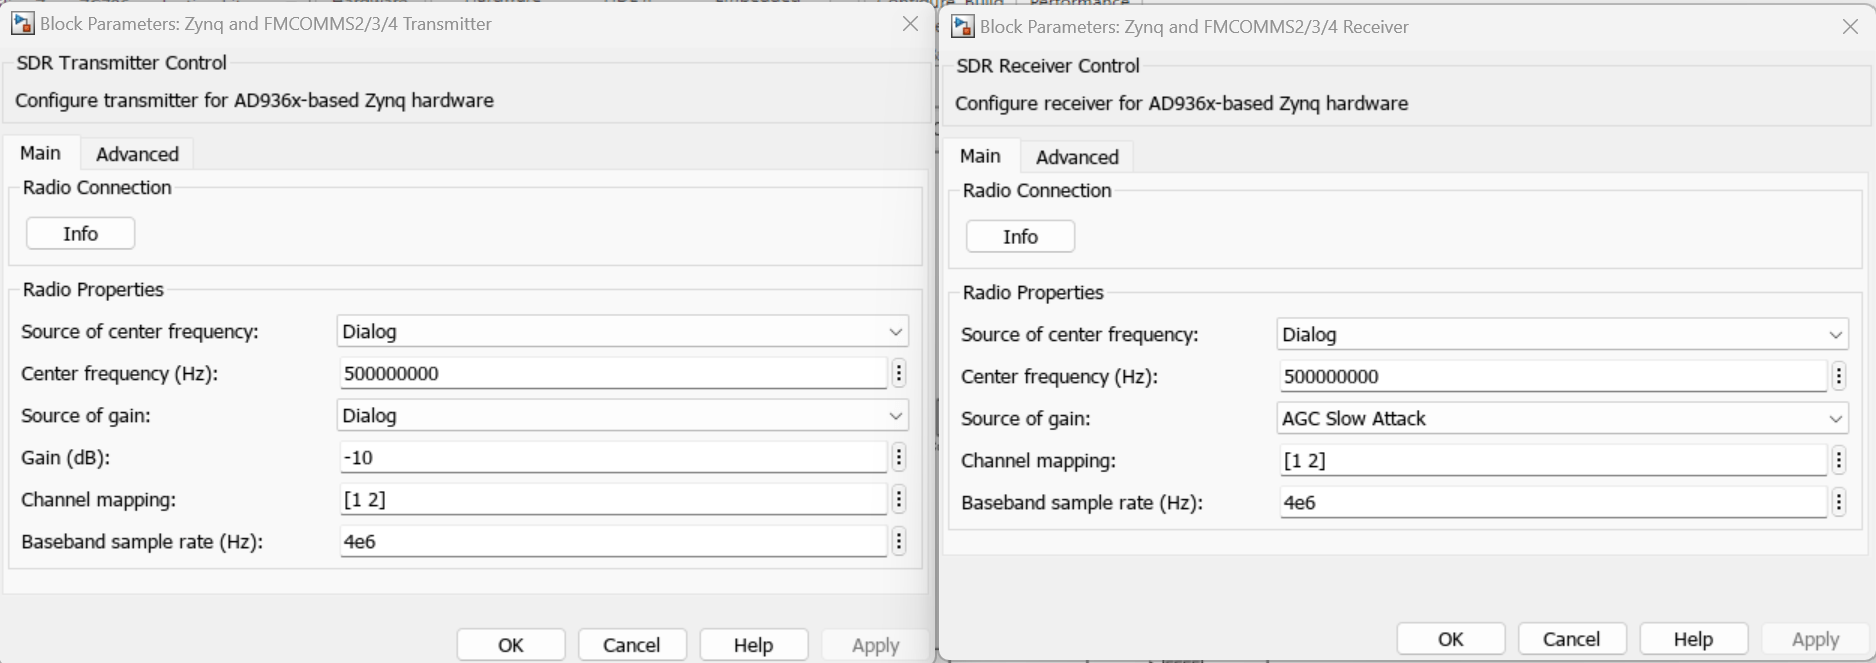Click the Transmitter Gain (dB) input field
Viewport: 1876px width, 663px height.
click(612, 458)
